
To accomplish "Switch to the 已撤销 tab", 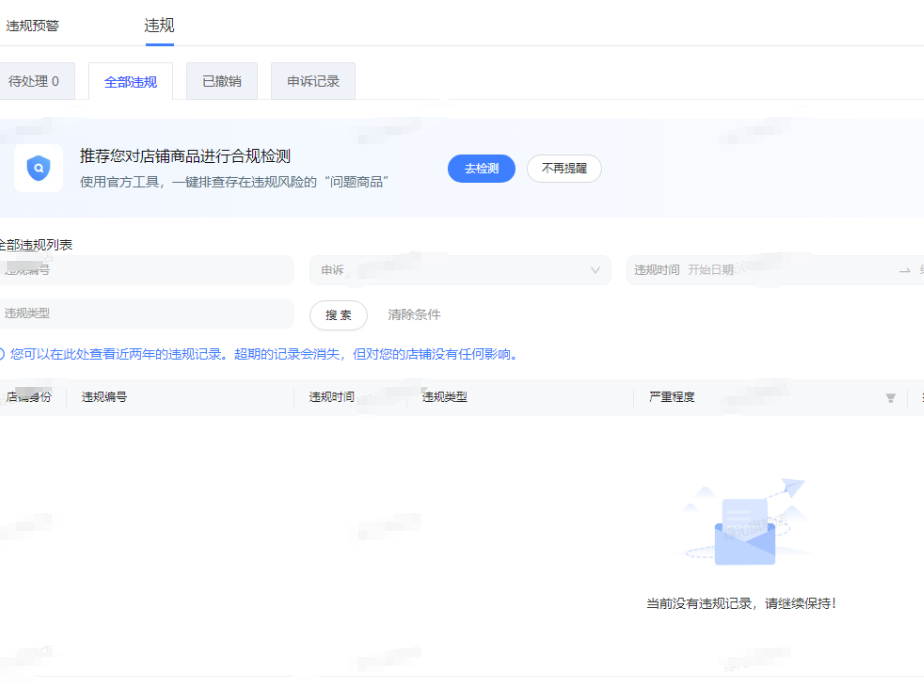I will (221, 82).
